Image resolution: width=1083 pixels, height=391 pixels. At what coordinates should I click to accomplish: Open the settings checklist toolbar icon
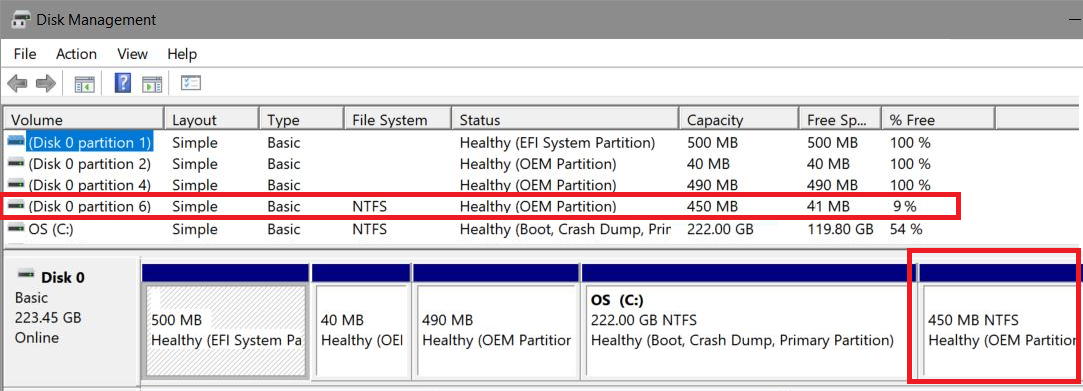(191, 84)
